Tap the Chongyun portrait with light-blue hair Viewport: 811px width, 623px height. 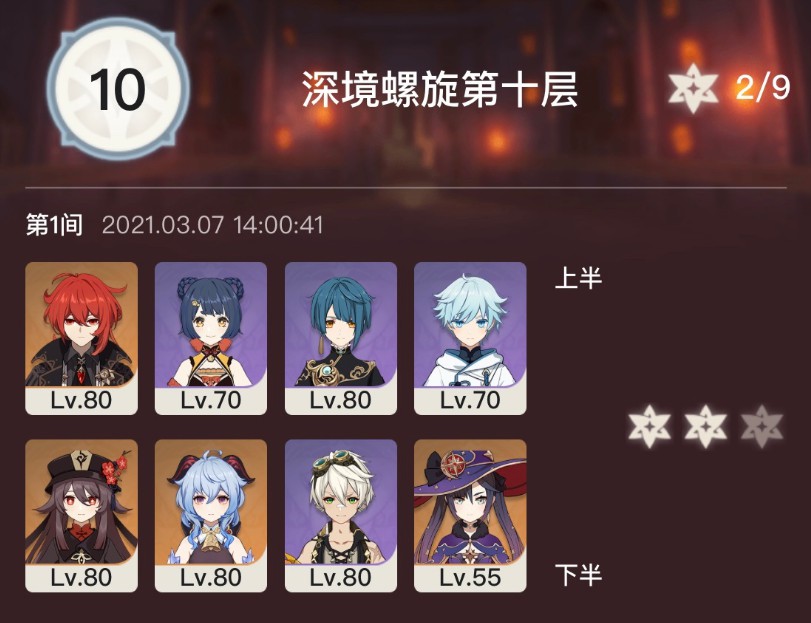(470, 338)
